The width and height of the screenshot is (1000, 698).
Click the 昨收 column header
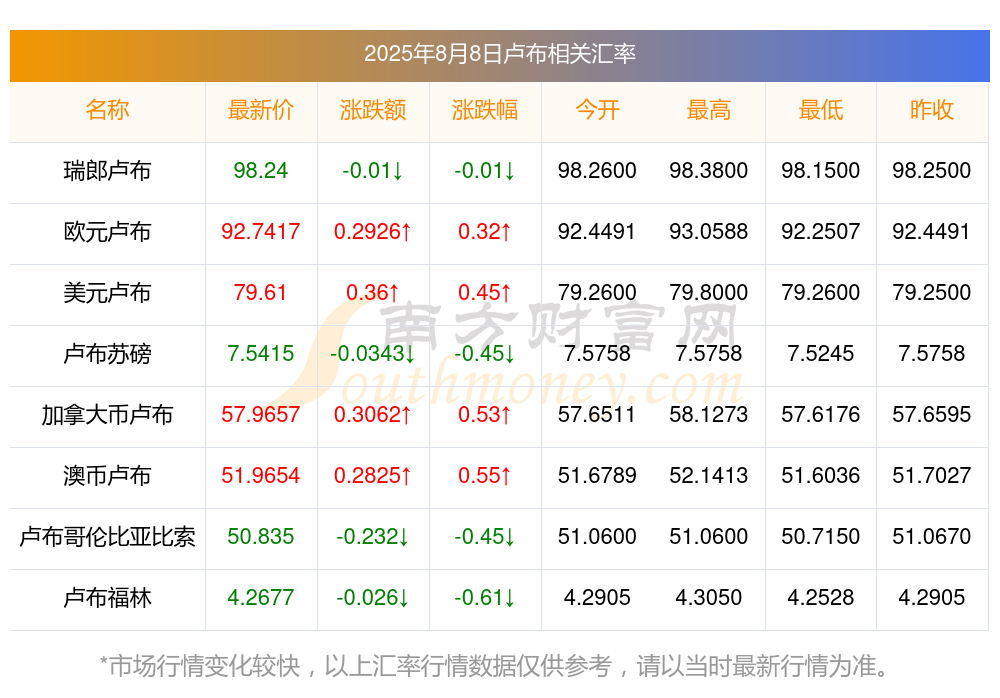(932, 110)
